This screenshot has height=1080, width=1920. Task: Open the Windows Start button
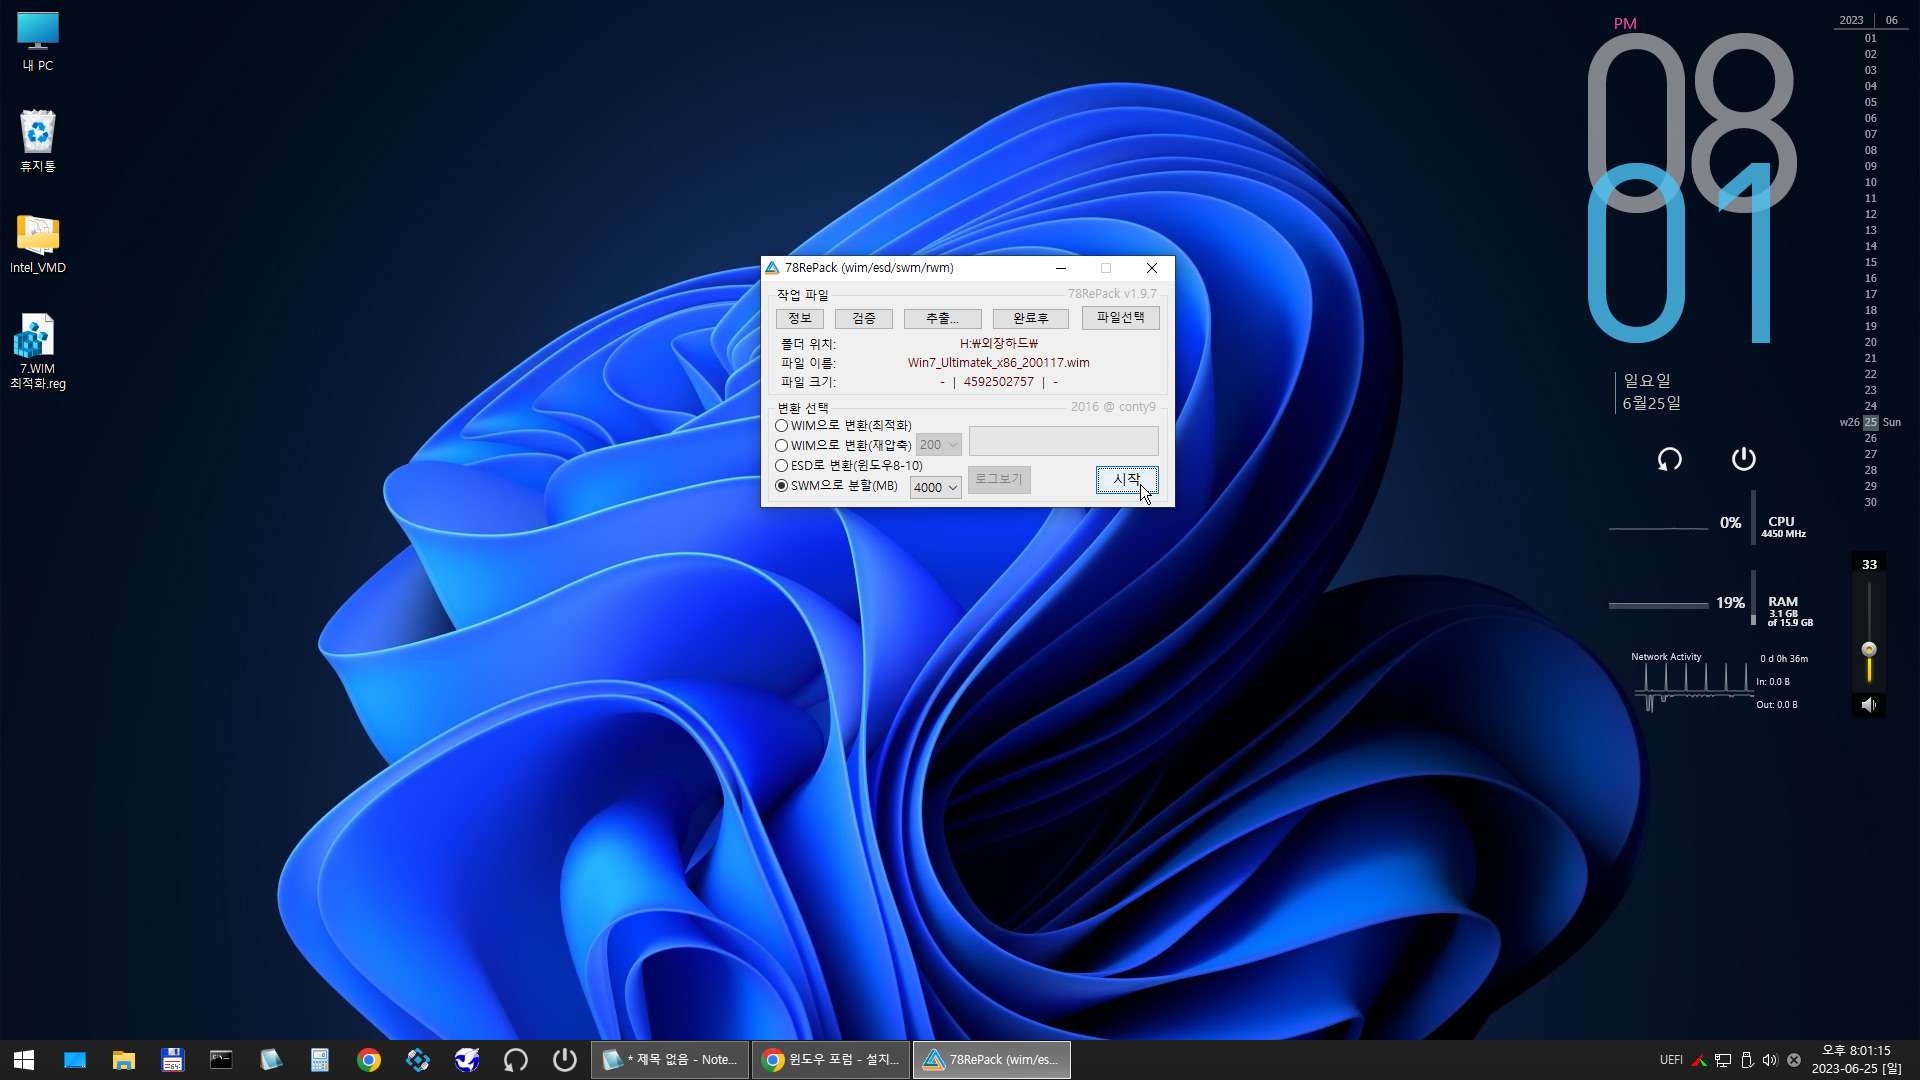click(24, 1060)
